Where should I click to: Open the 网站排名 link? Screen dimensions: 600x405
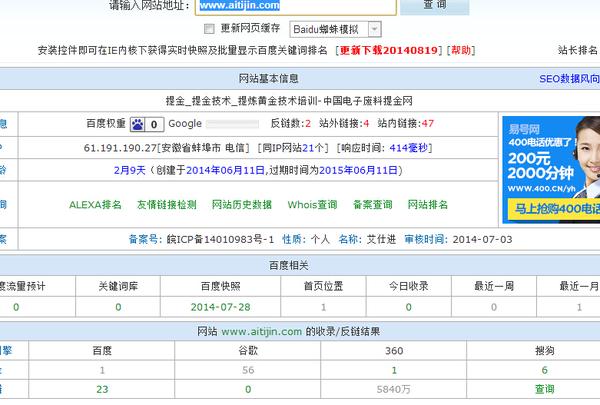[427, 205]
